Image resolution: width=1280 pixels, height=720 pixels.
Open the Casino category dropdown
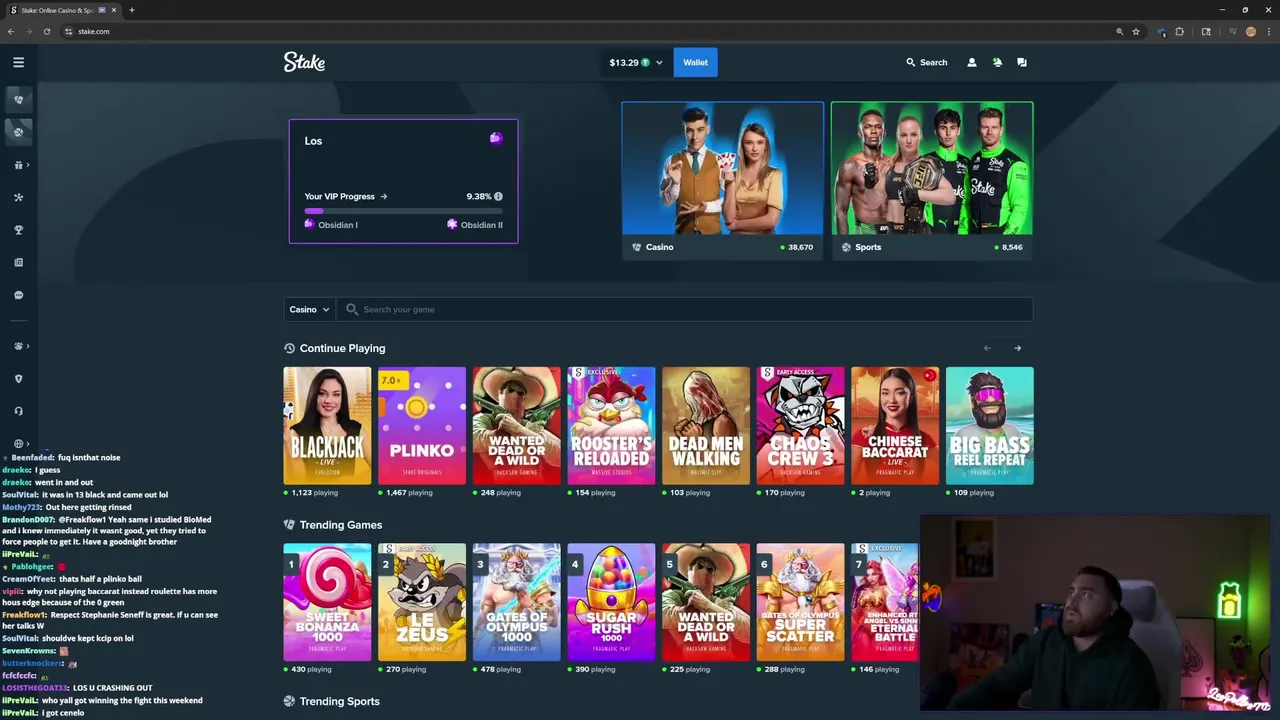309,309
